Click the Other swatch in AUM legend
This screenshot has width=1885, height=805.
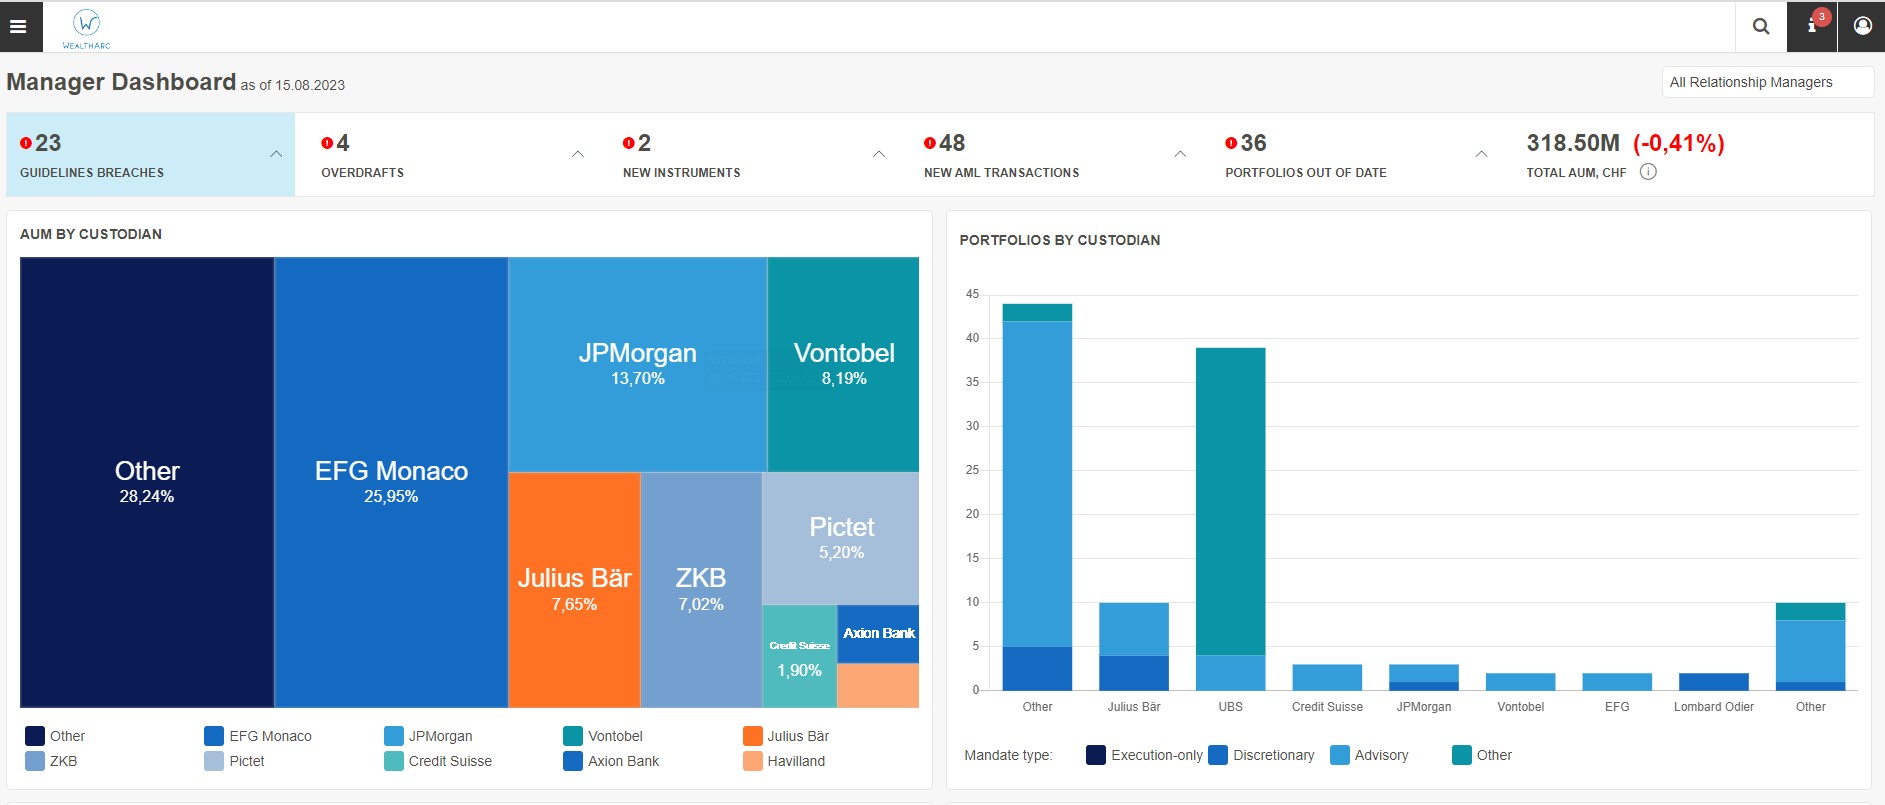pyautogui.click(x=35, y=736)
